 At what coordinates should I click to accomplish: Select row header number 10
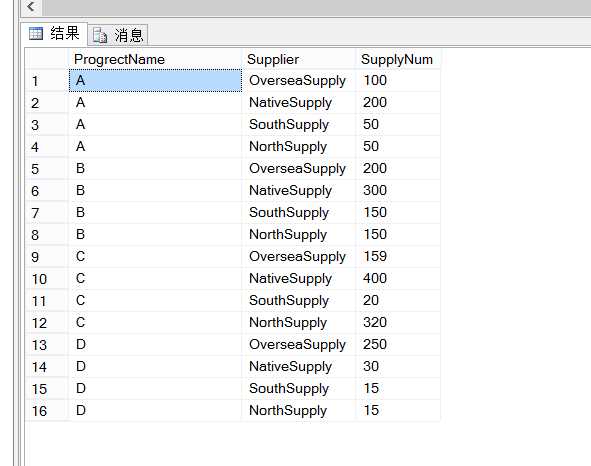[x=47, y=279]
